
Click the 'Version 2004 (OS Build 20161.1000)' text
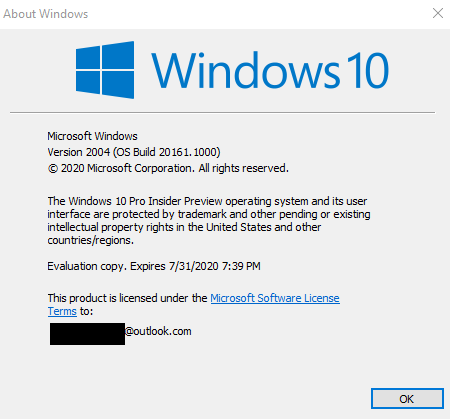[x=134, y=152]
